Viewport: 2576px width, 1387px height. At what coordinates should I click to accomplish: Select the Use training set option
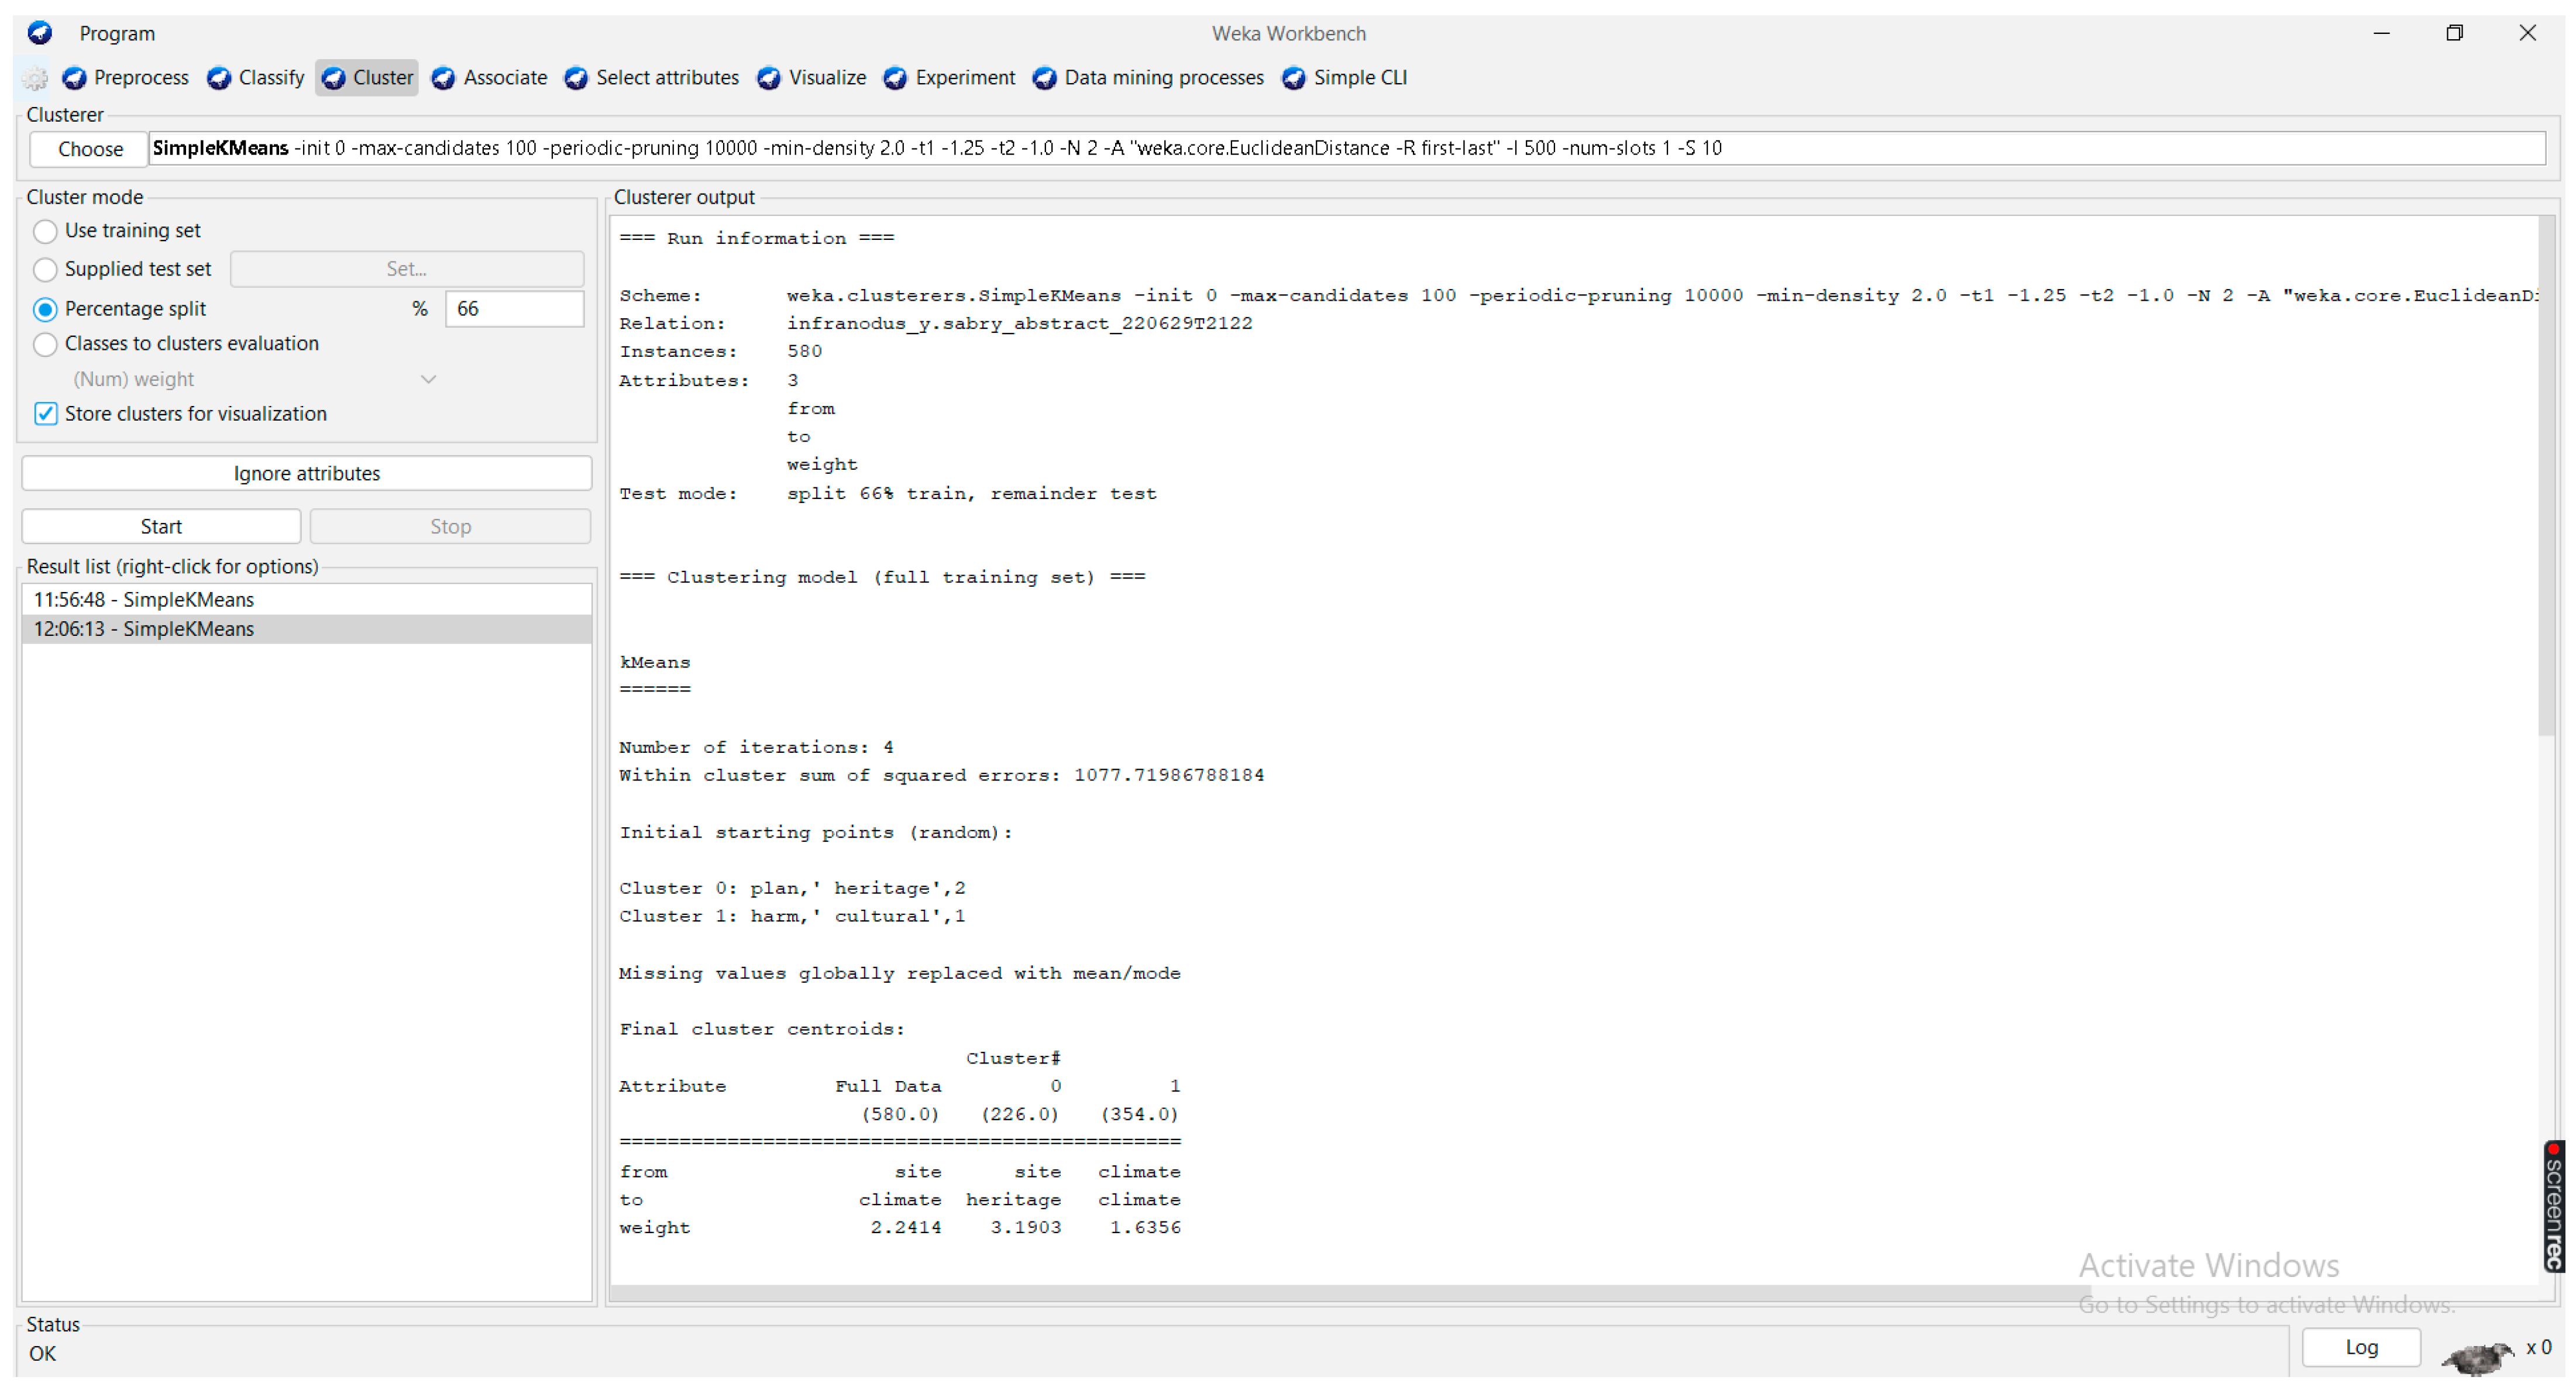(45, 231)
